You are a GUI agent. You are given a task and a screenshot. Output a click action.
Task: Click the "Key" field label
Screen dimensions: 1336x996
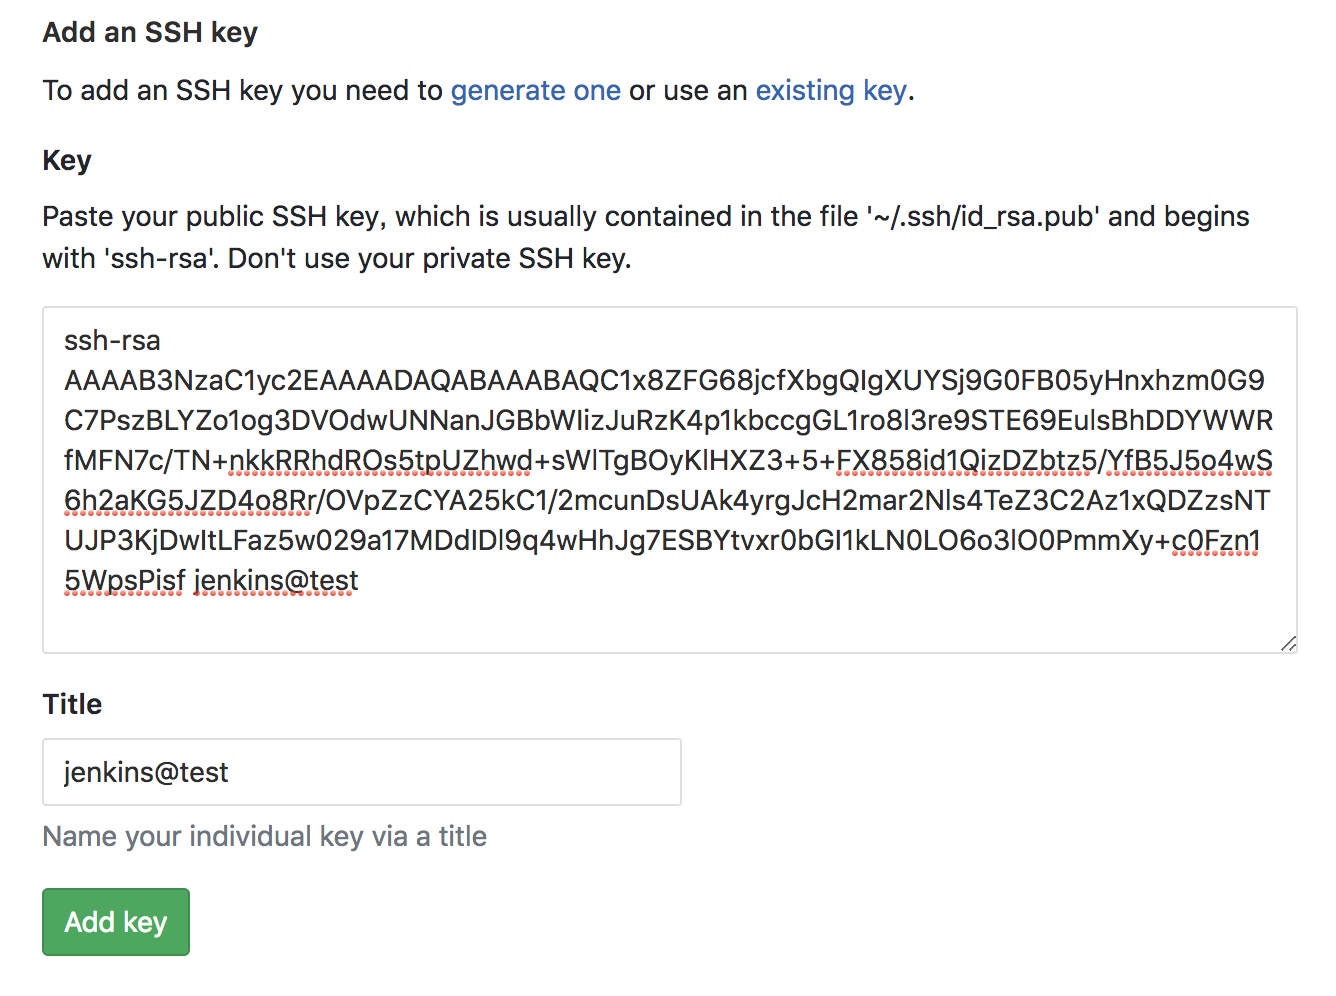click(67, 161)
